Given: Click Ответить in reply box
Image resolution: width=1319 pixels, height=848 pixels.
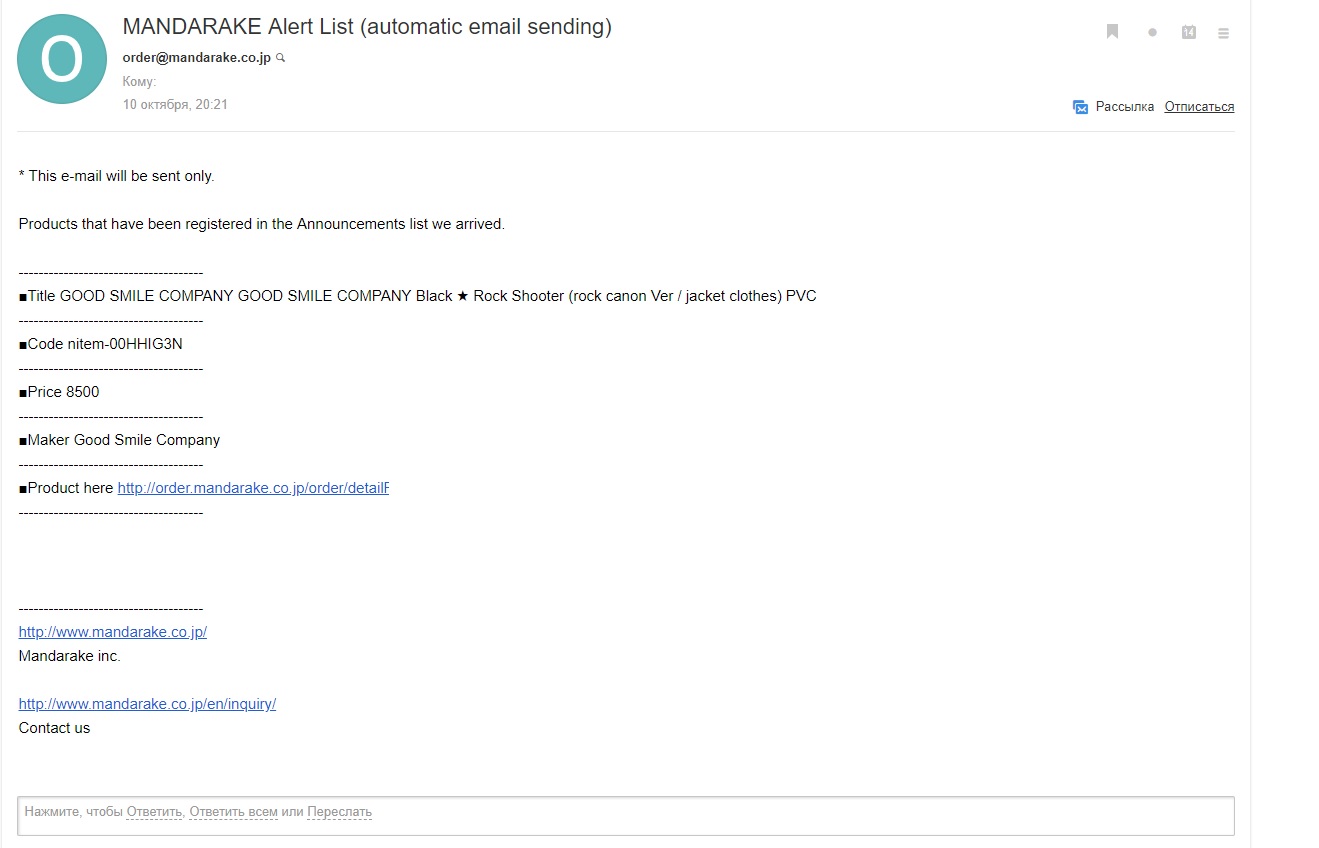Looking at the screenshot, I should click(154, 812).
